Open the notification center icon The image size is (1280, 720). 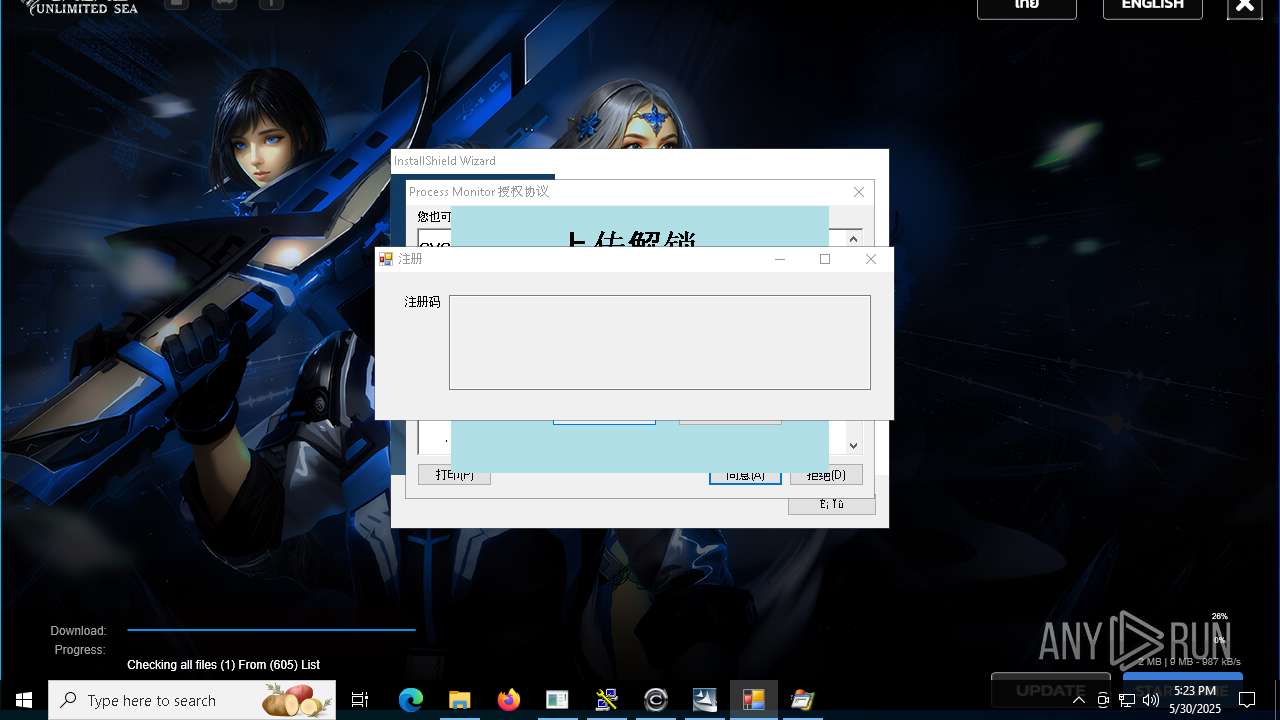pyautogui.click(x=1247, y=700)
